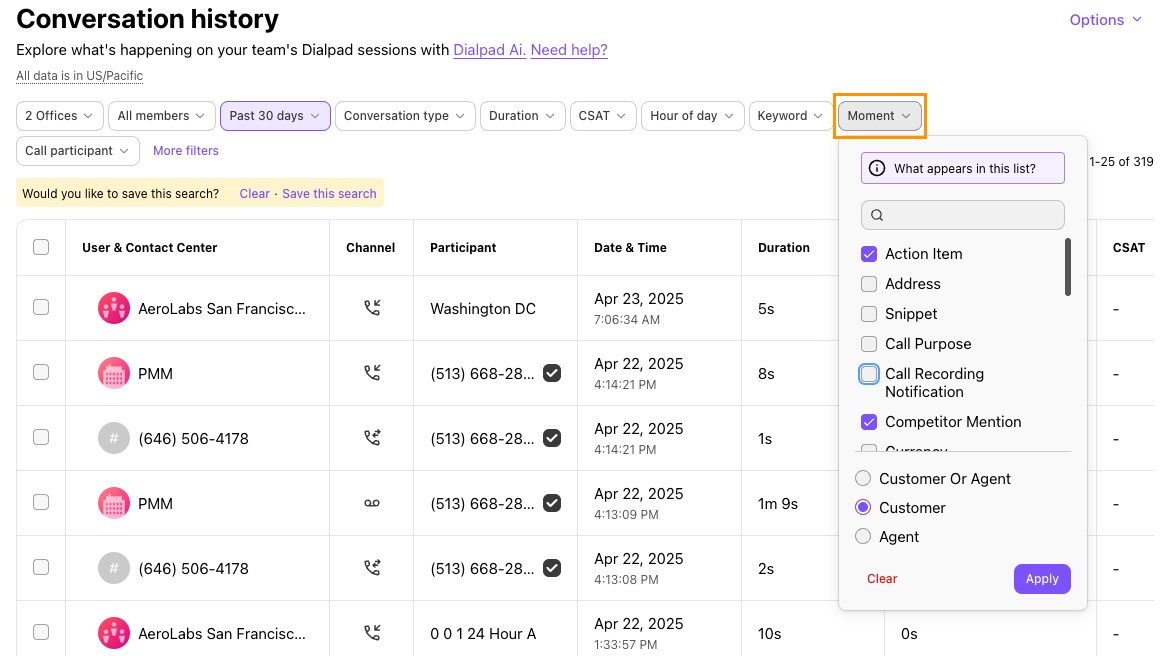Click More filters
This screenshot has height=656, width=1171.
click(x=186, y=151)
